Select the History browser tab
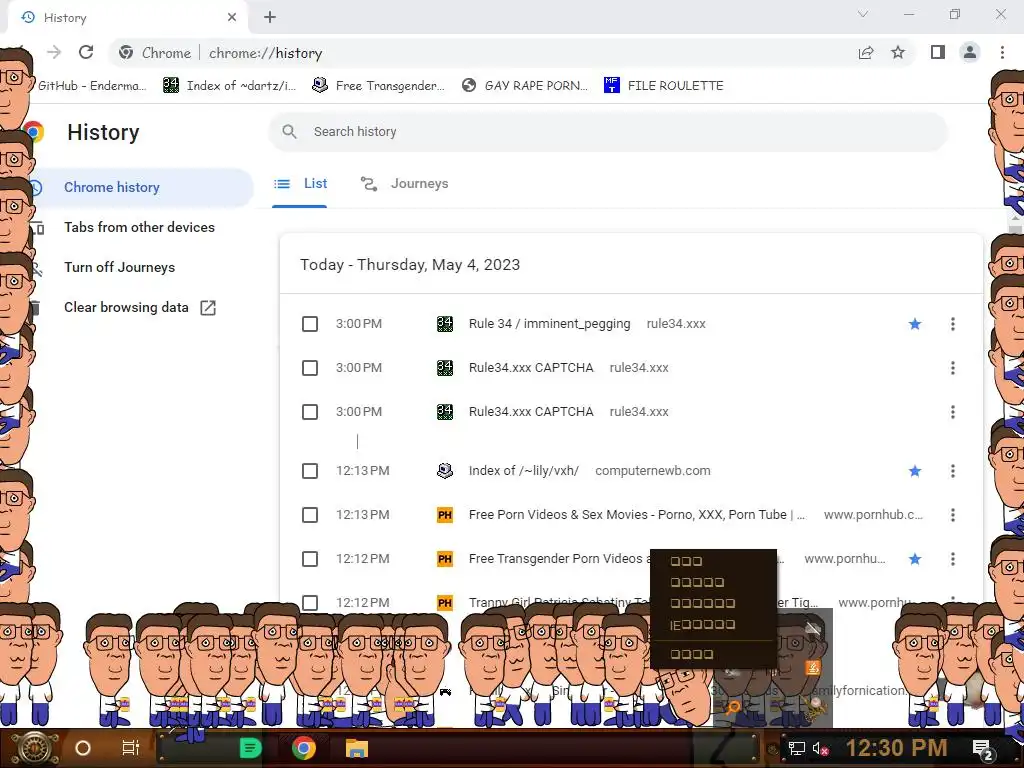The width and height of the screenshot is (1024, 768). point(127,18)
